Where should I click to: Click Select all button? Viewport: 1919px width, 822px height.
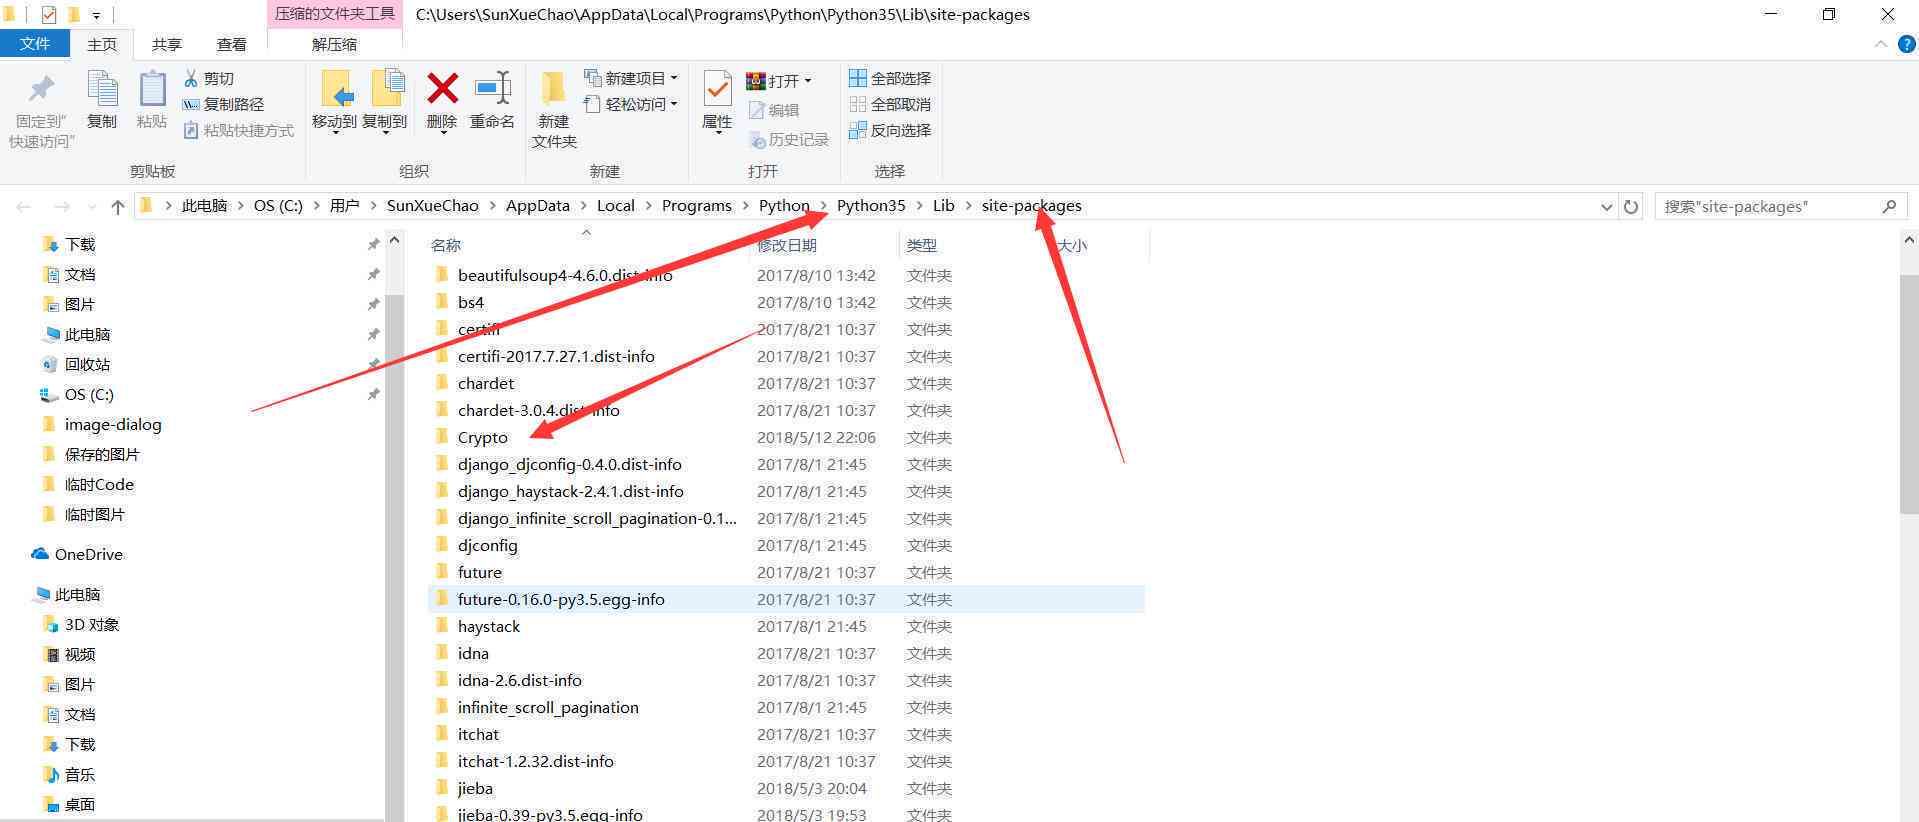[x=890, y=78]
